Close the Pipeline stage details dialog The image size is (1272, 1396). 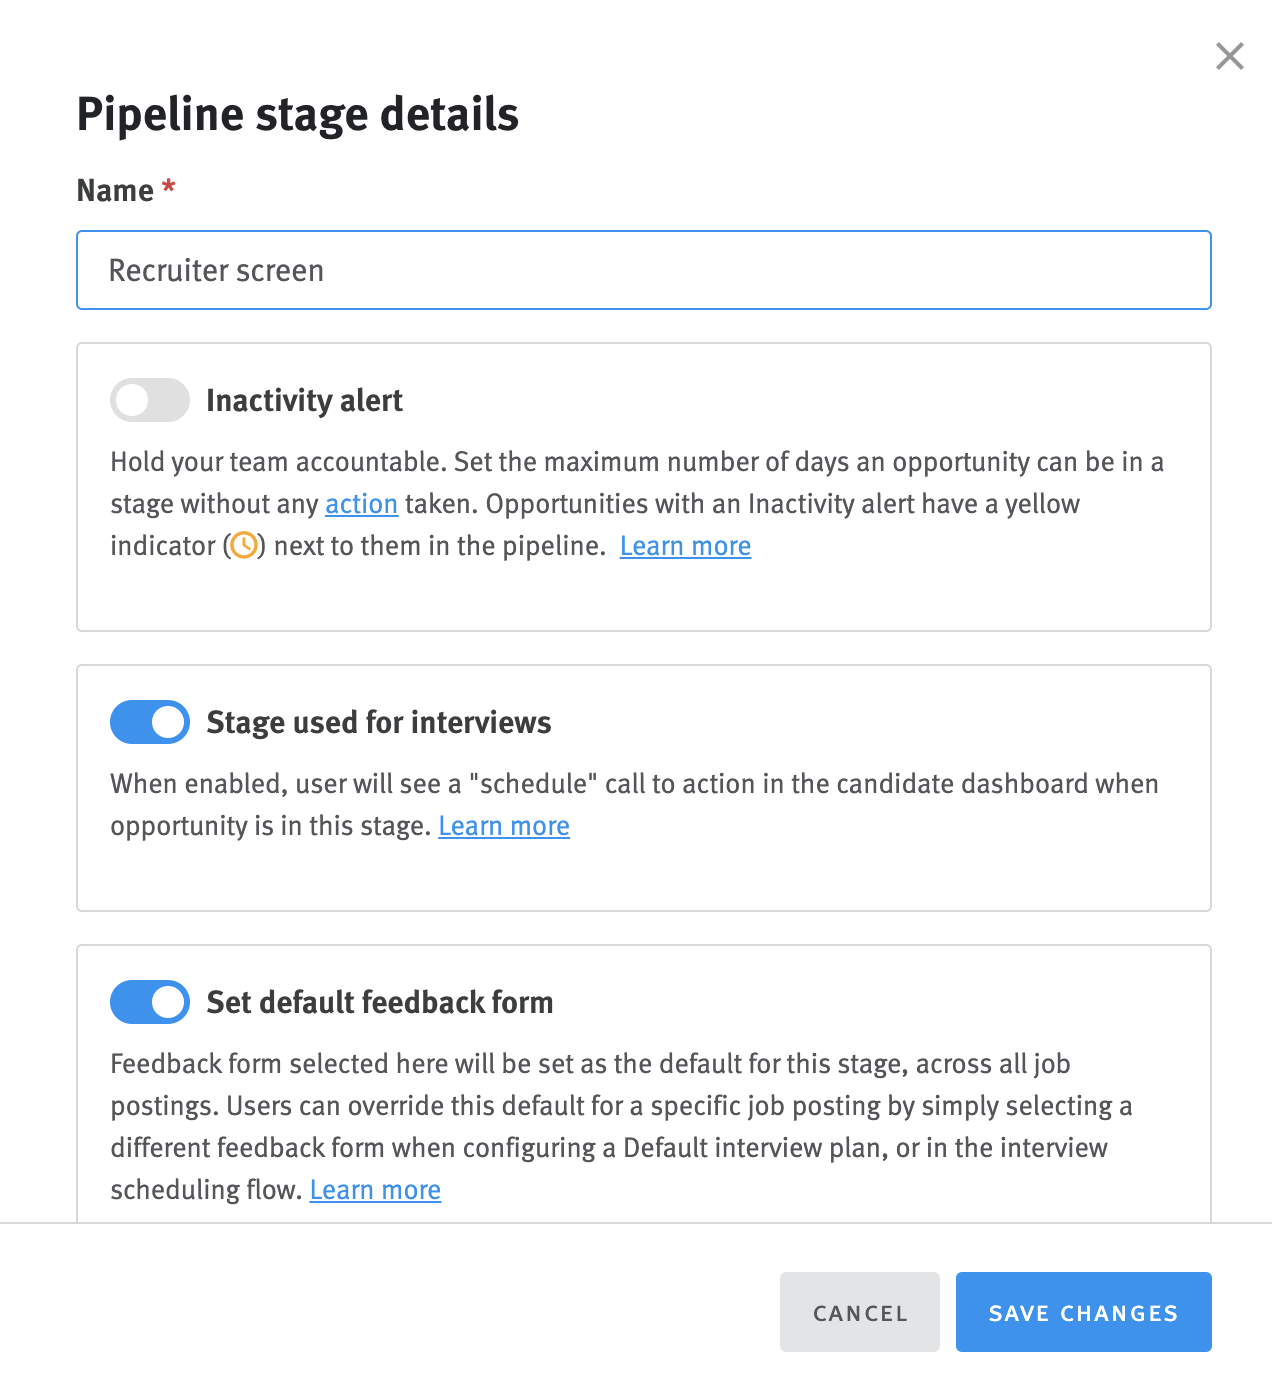point(1229,57)
